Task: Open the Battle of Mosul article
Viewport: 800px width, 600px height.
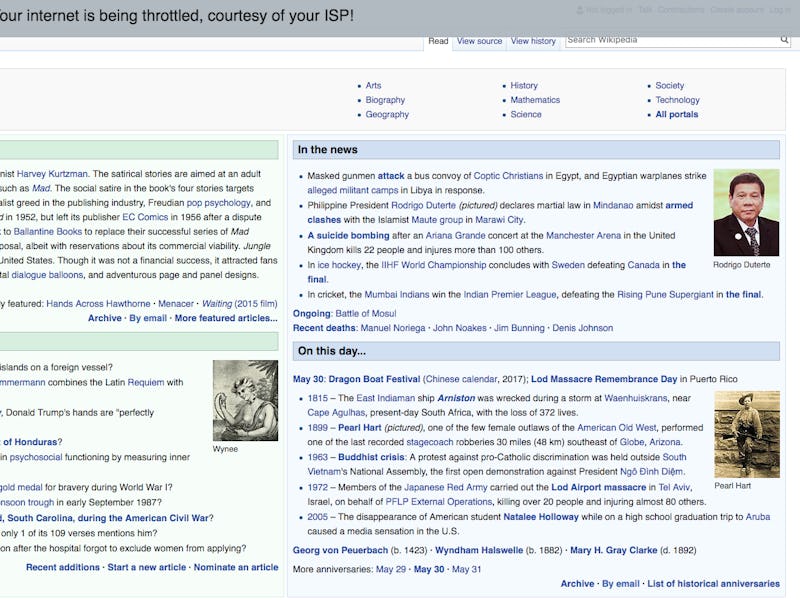Action: pyautogui.click(x=365, y=313)
